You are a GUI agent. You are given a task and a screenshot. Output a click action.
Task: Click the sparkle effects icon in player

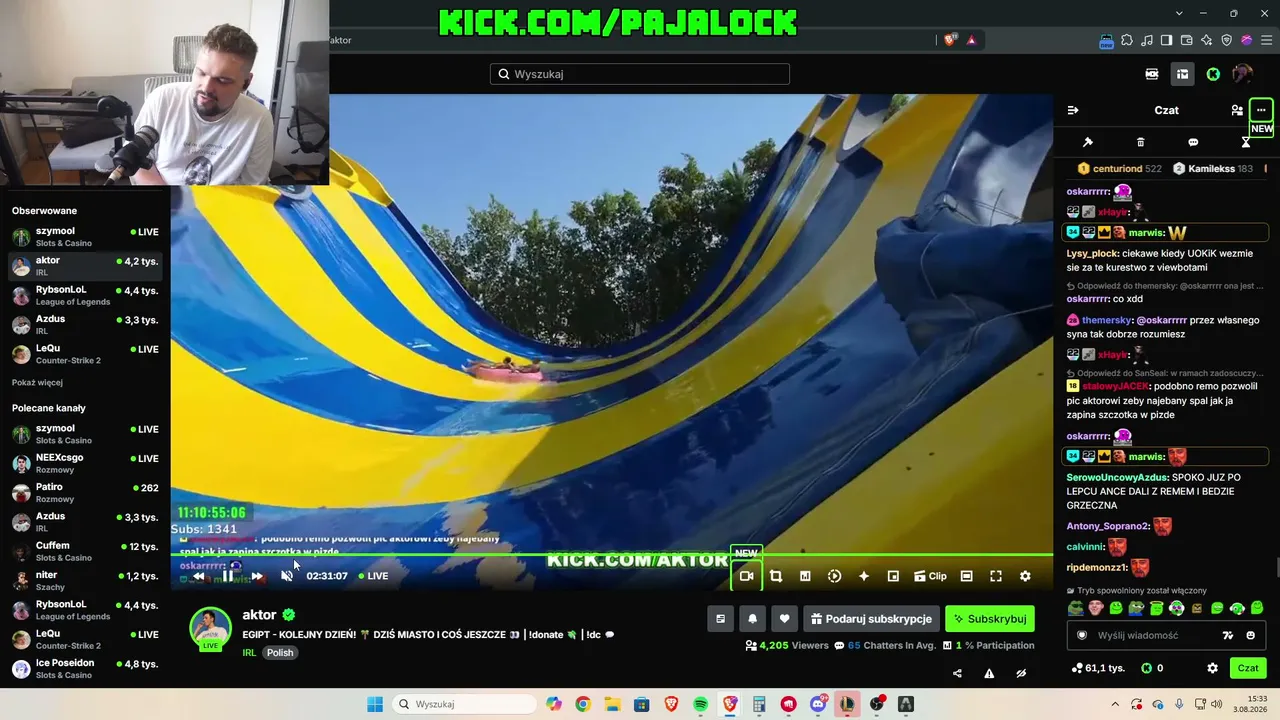click(864, 576)
